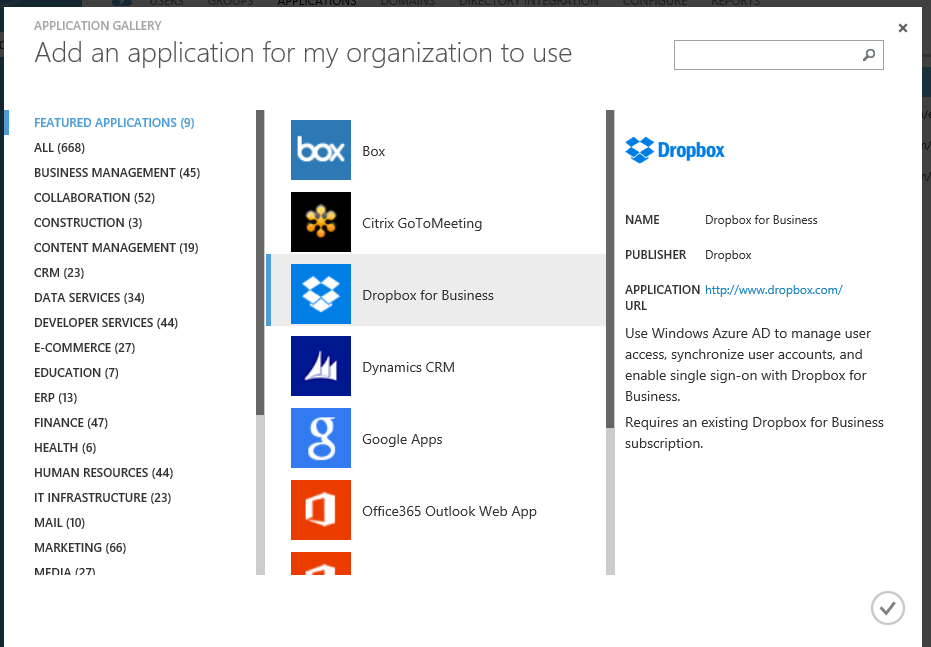Select Citrix GoToMeeting application name
931x647 pixels.
pyautogui.click(x=422, y=223)
